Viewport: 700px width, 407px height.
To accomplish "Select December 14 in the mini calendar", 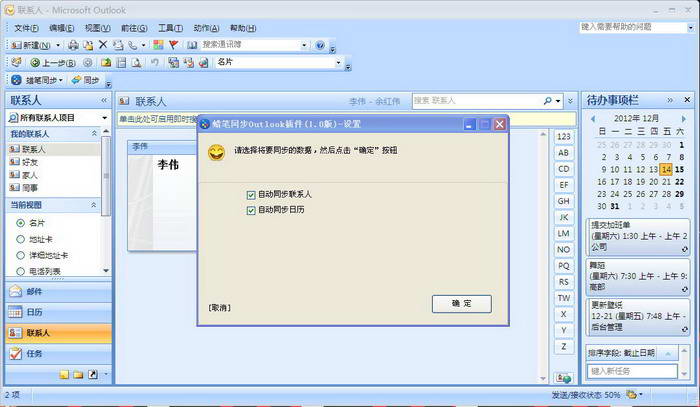I will [x=666, y=170].
